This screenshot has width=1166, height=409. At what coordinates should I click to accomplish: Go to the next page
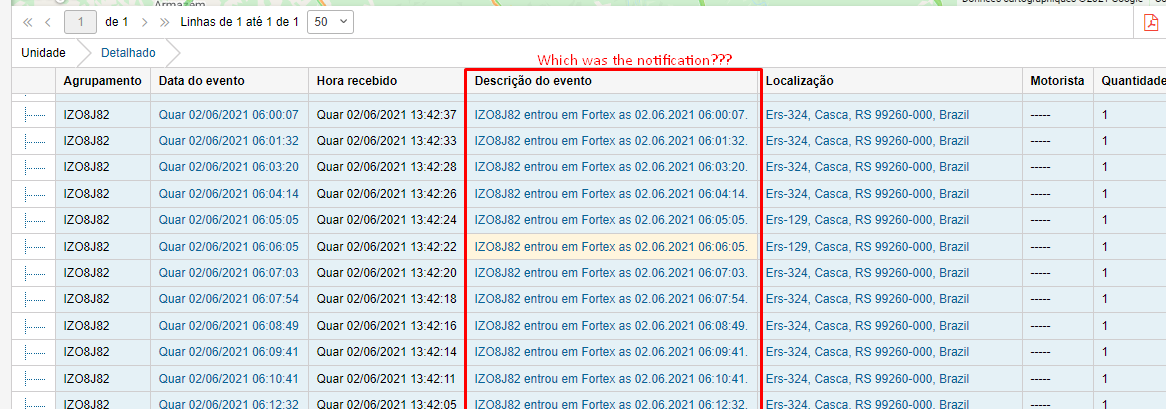(145, 21)
